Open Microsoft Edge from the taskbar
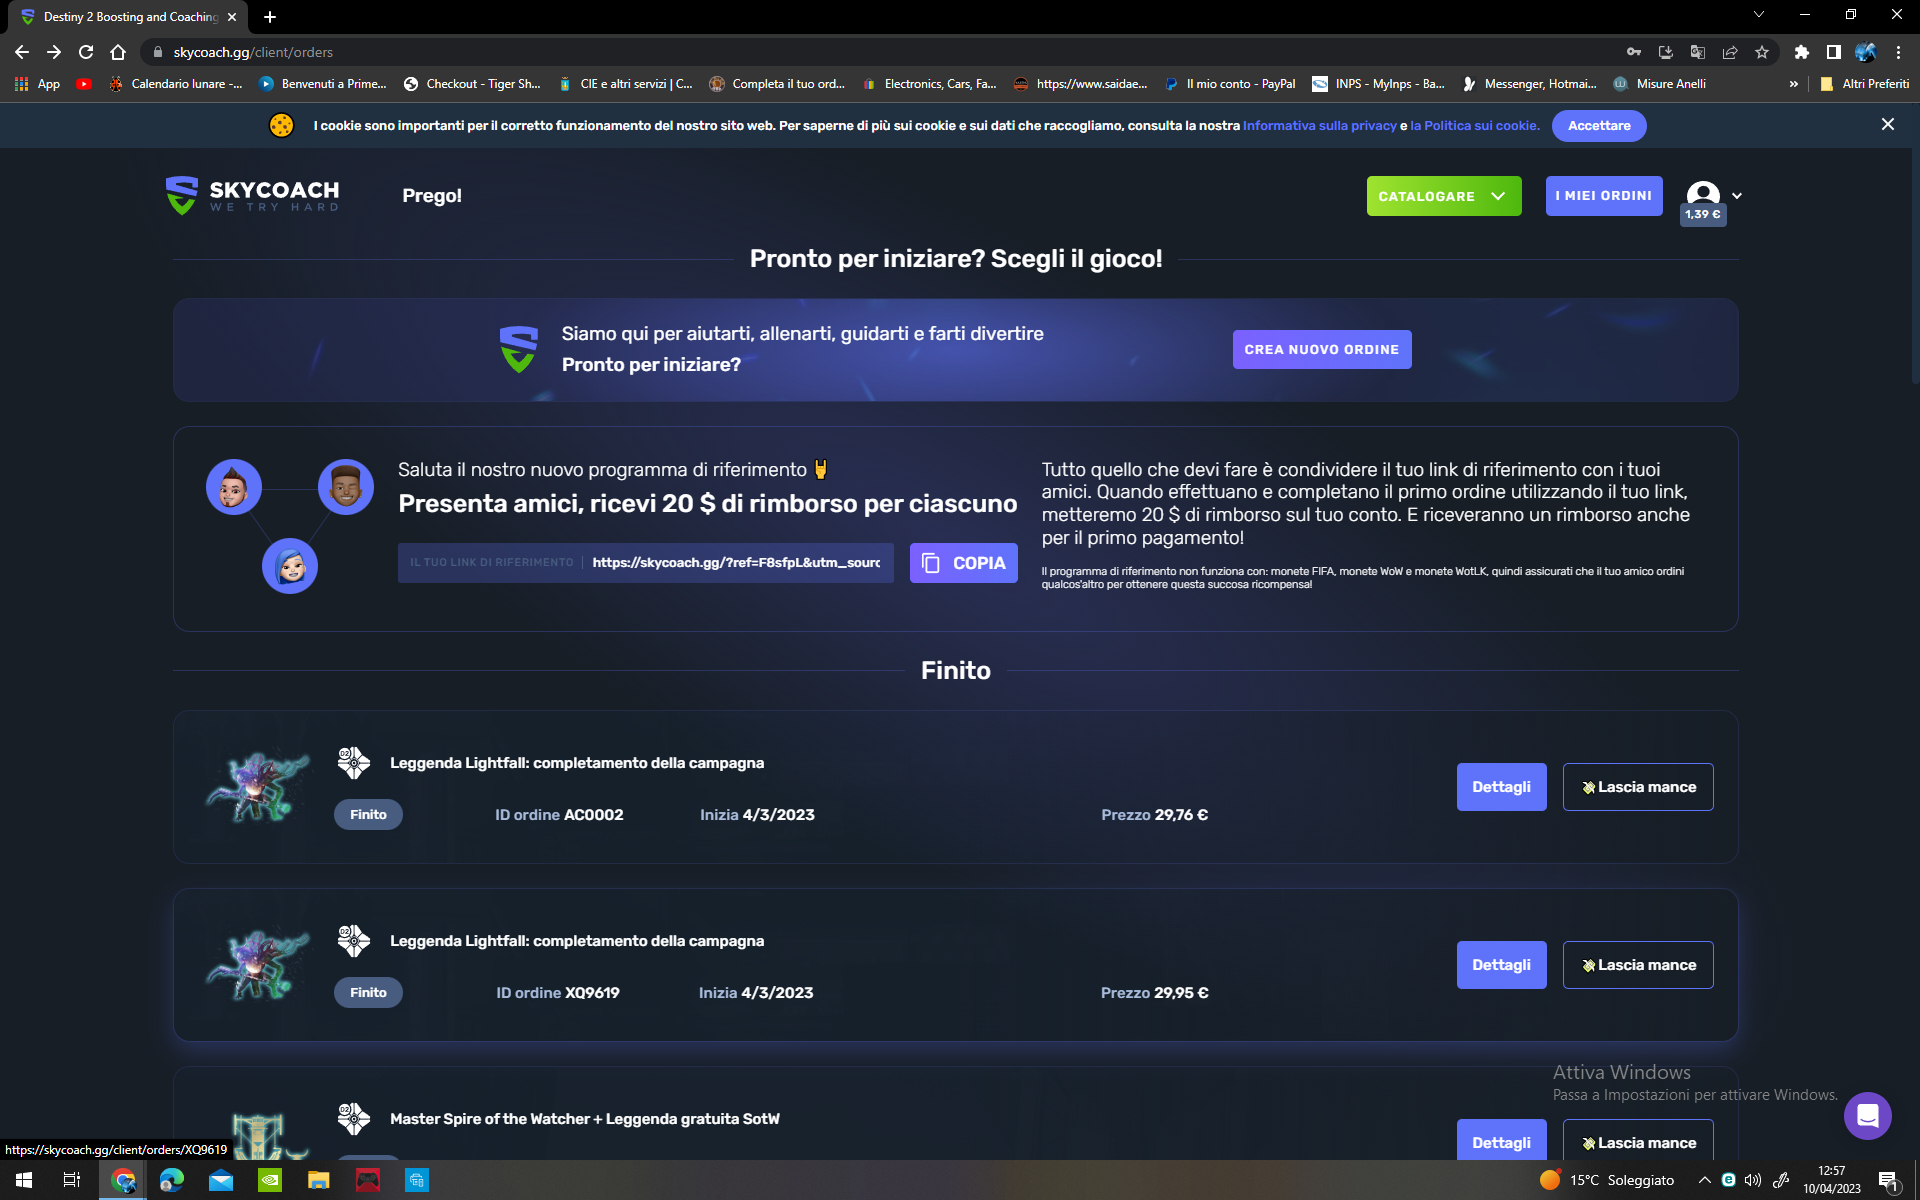The image size is (1920, 1200). point(171,1181)
